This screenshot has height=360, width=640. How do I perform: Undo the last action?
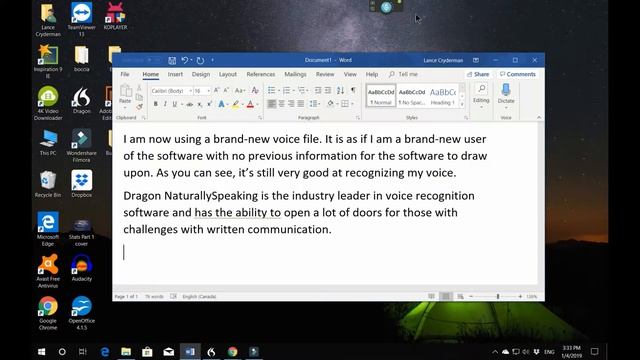184,60
